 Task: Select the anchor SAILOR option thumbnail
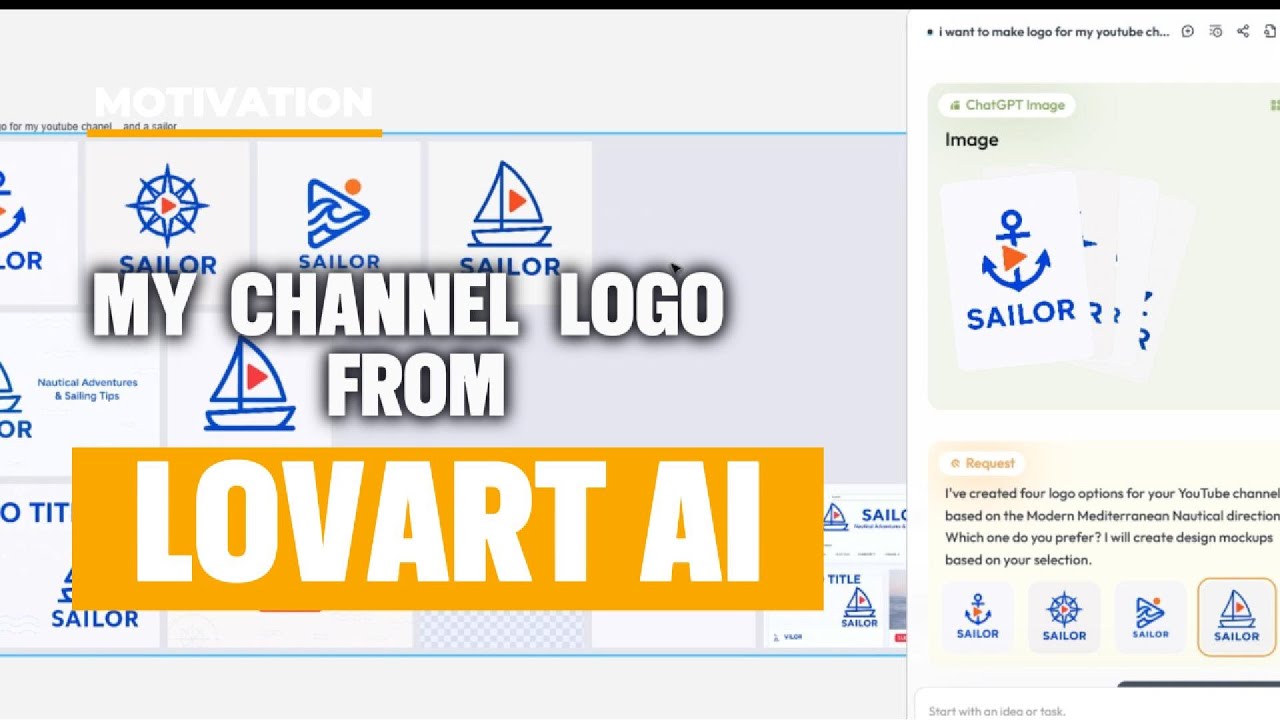[x=978, y=618]
